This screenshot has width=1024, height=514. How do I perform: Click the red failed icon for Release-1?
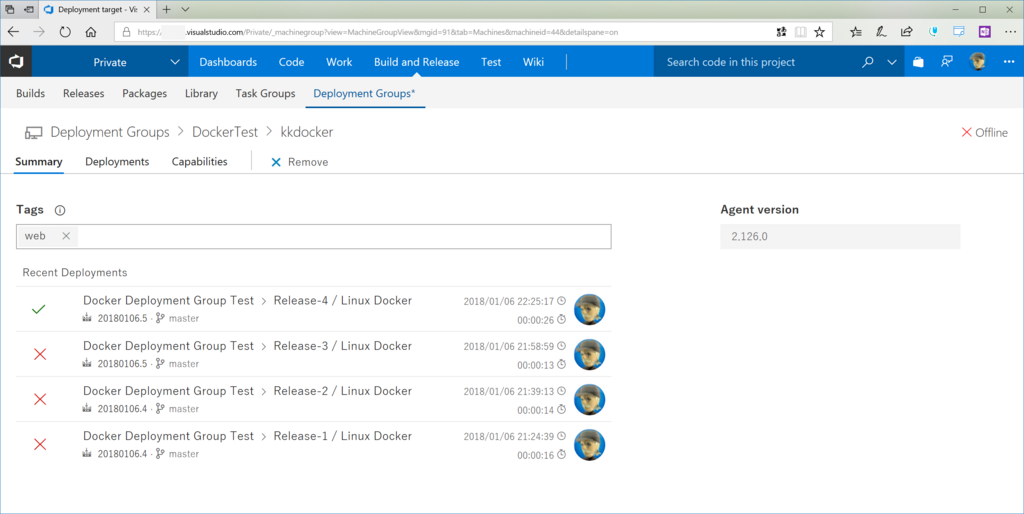click(x=40, y=444)
